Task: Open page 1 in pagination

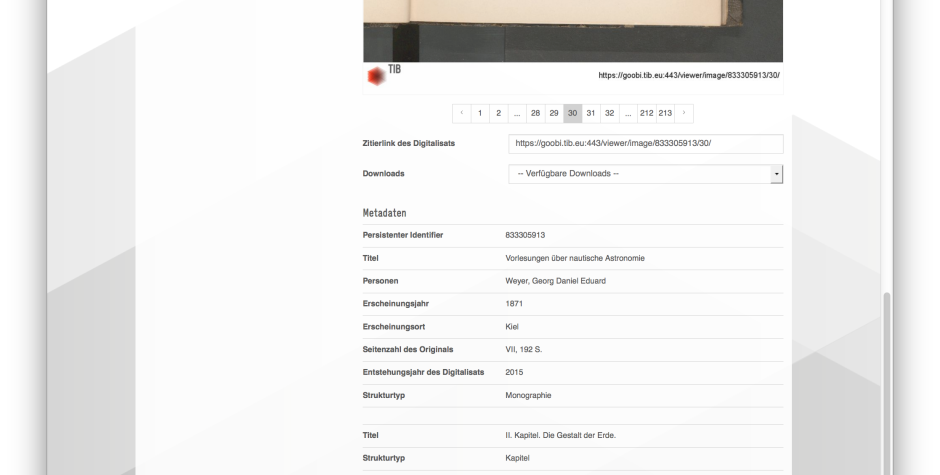Action: coord(480,113)
